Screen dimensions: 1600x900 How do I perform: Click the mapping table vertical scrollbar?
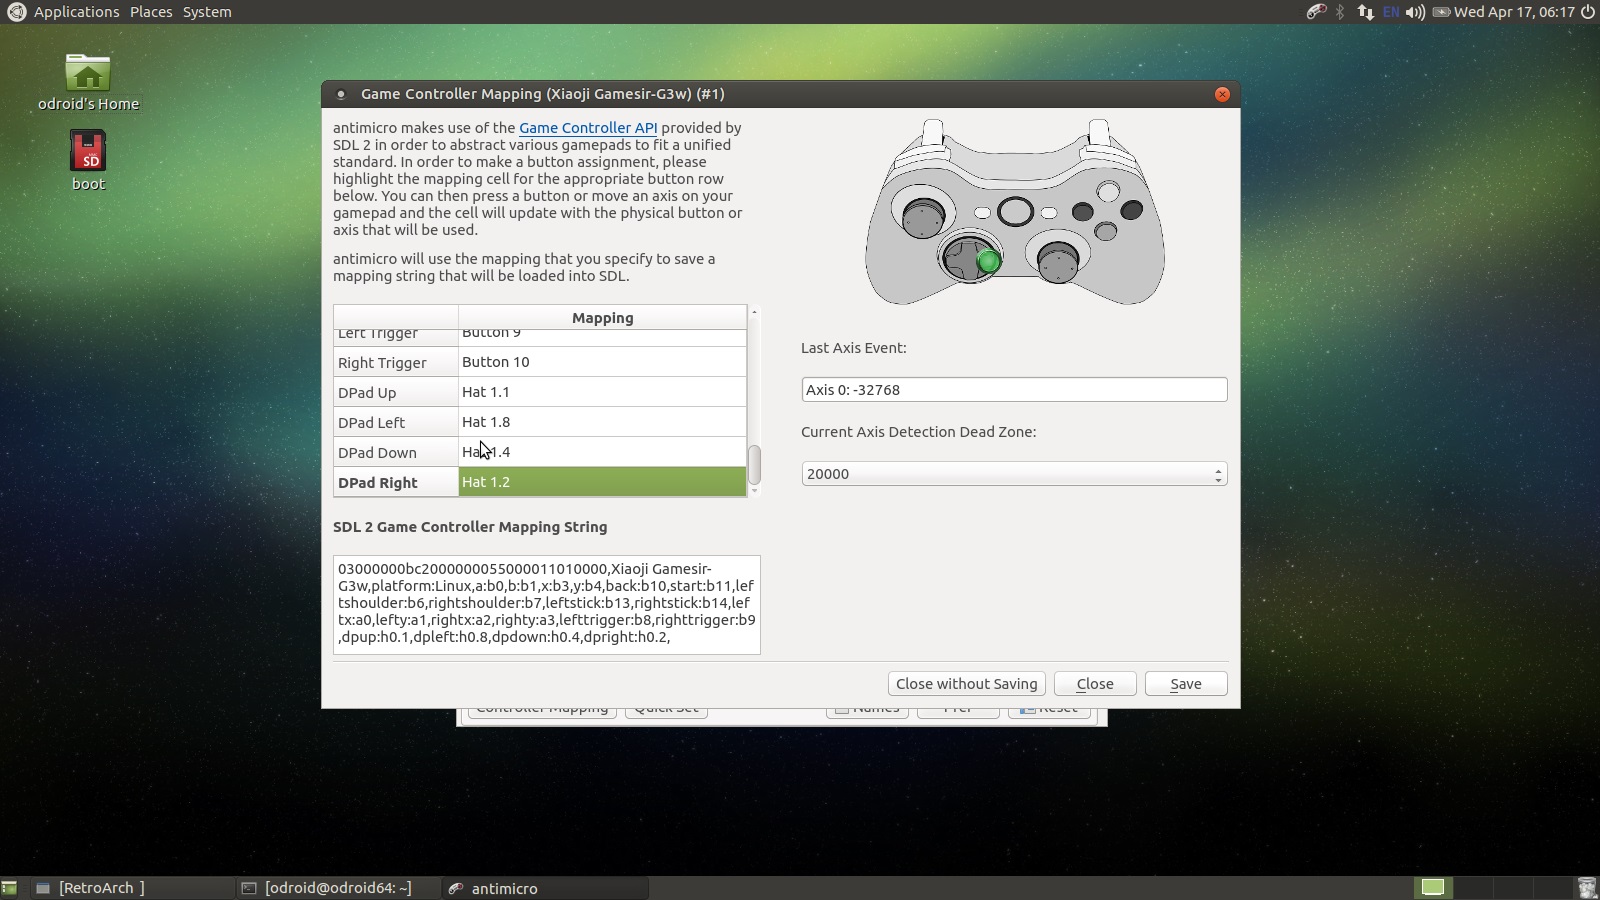755,464
